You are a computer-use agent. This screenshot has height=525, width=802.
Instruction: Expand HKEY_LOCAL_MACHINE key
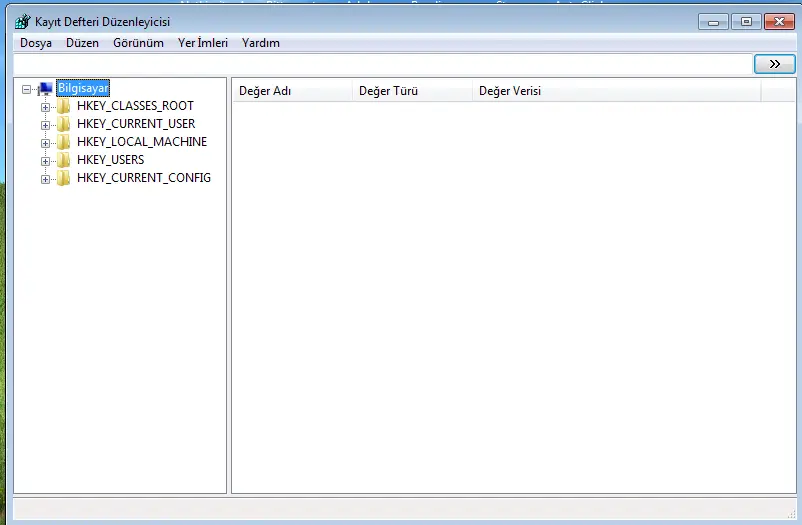46,143
